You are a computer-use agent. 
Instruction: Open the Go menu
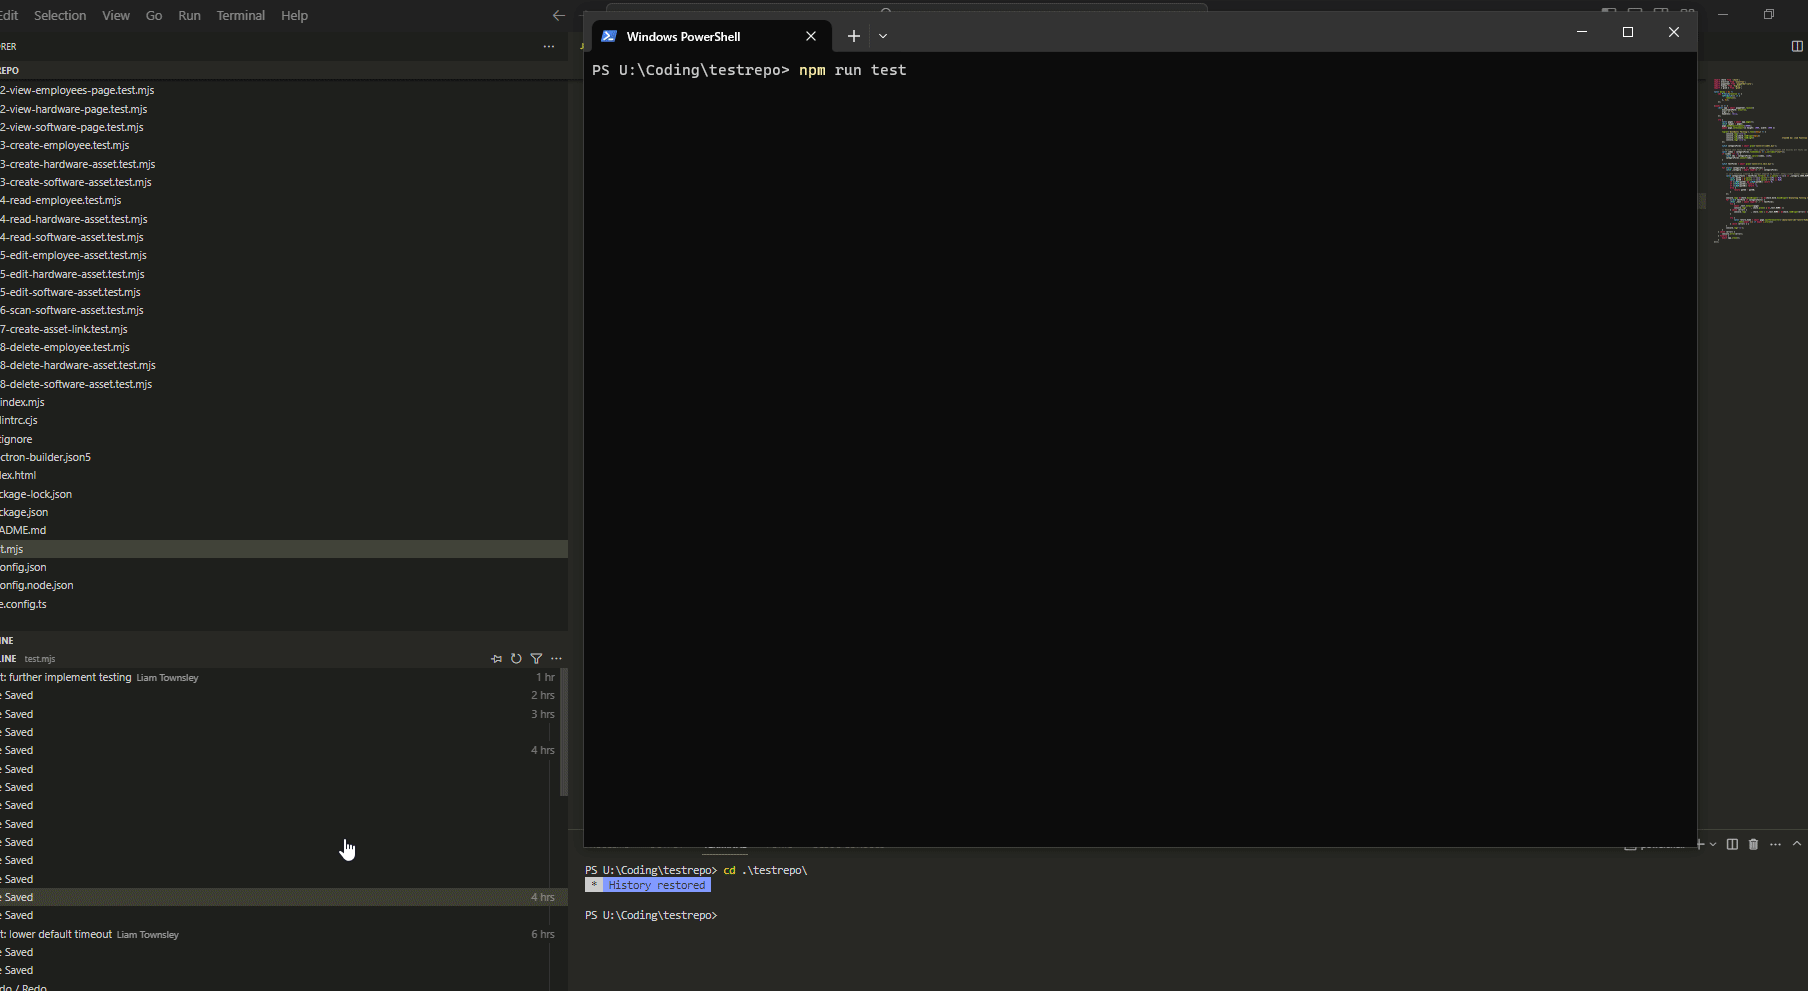pos(154,15)
